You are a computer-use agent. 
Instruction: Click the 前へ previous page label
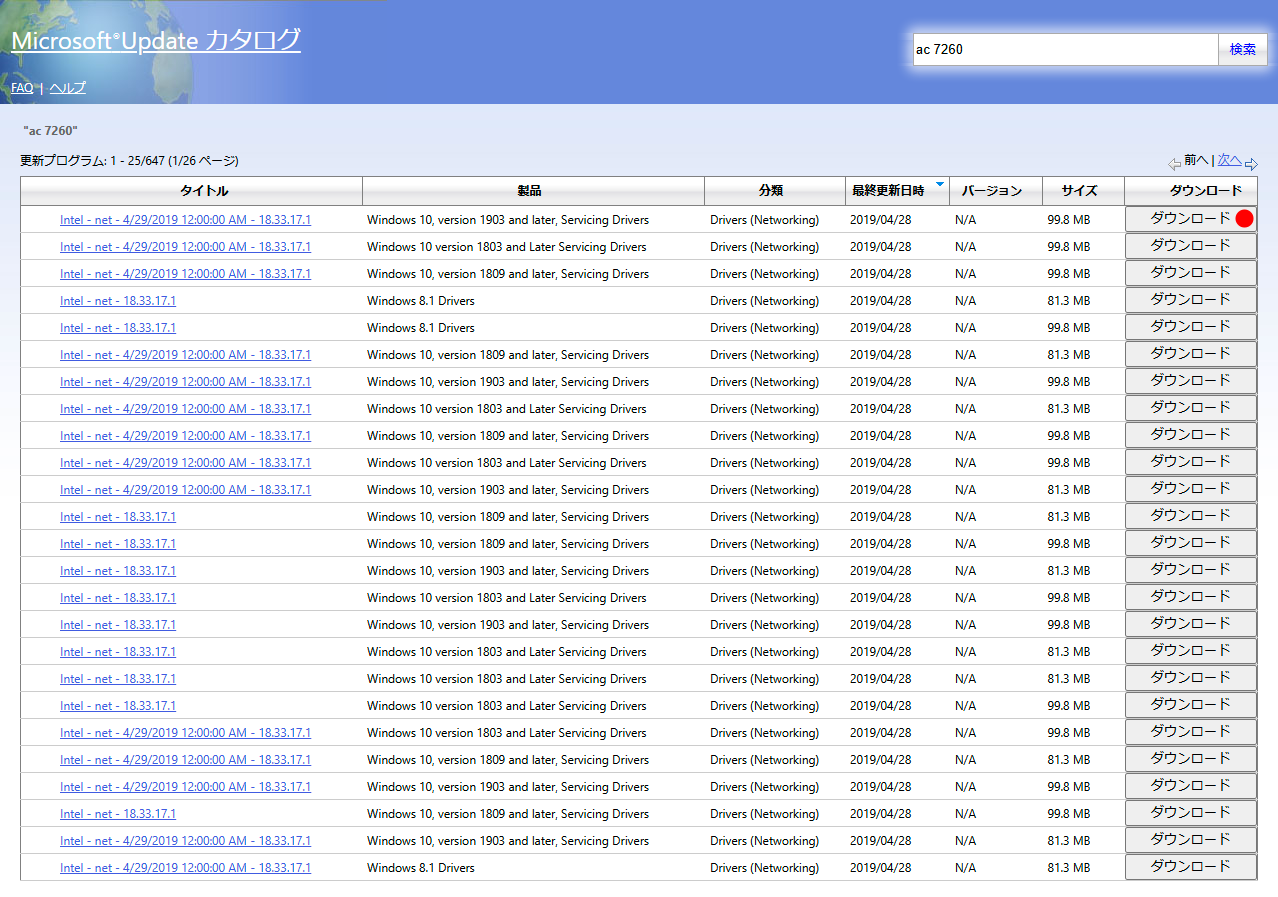(1196, 160)
